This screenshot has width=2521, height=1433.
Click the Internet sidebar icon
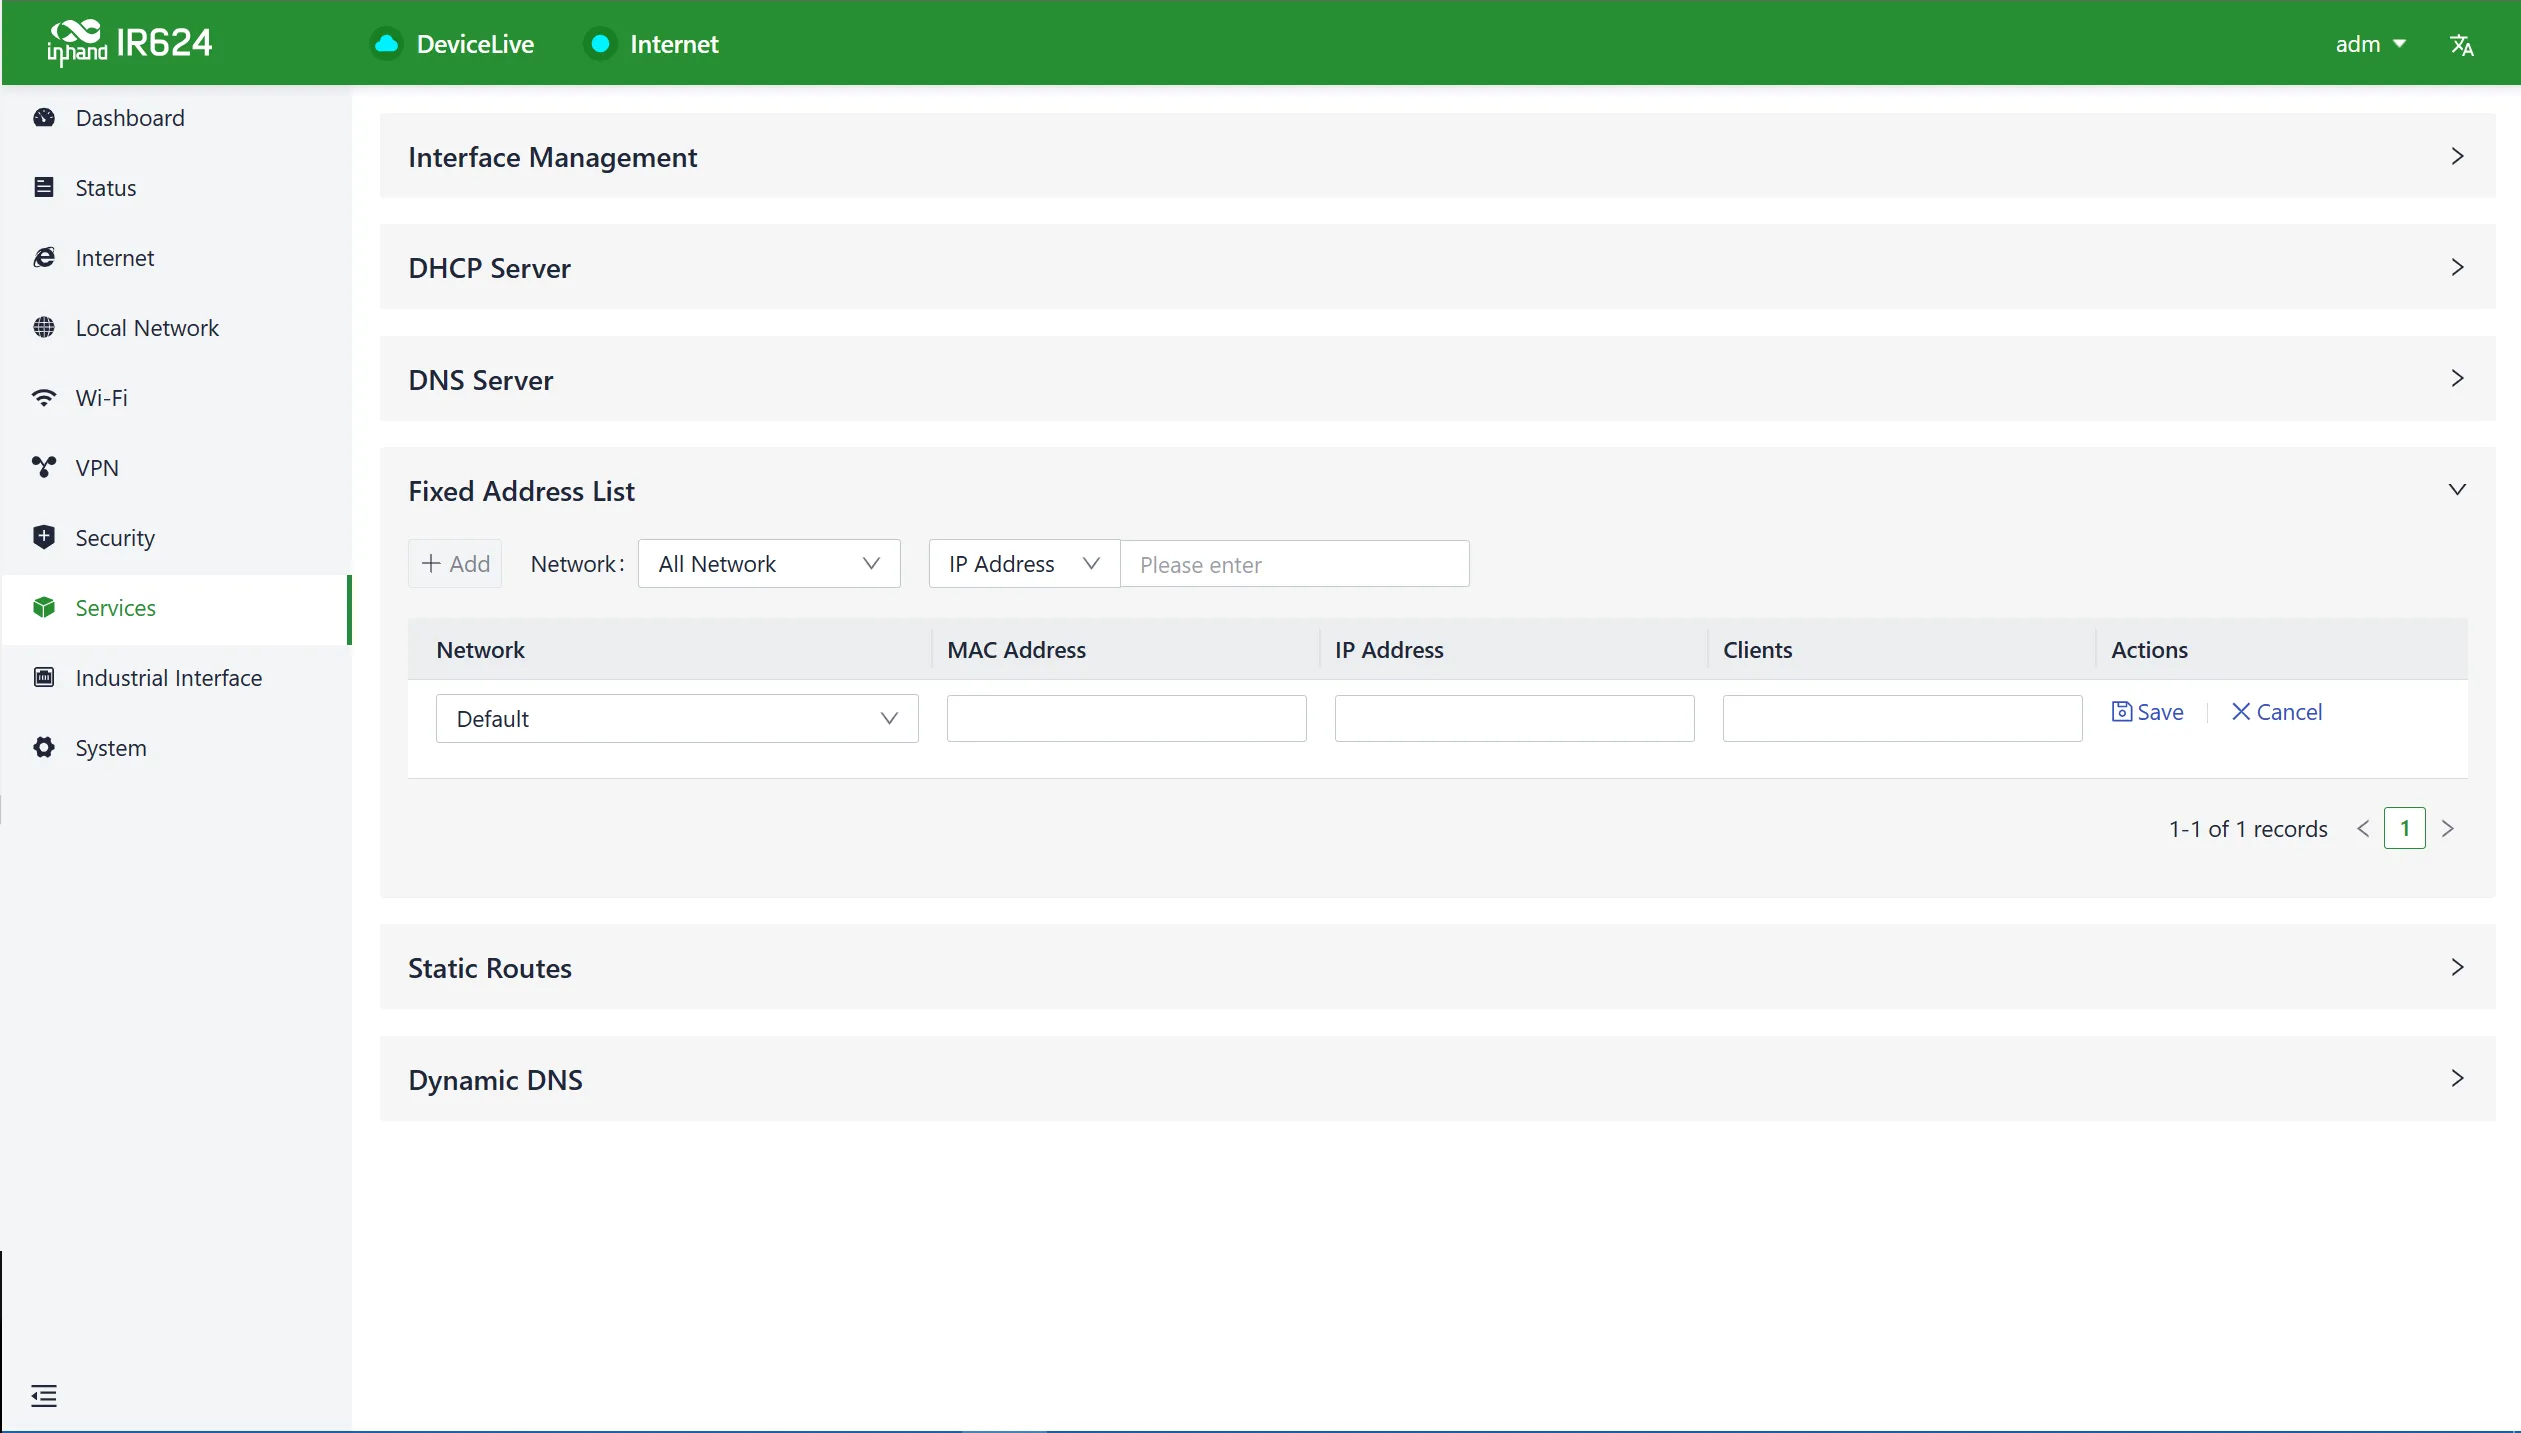pos(44,258)
